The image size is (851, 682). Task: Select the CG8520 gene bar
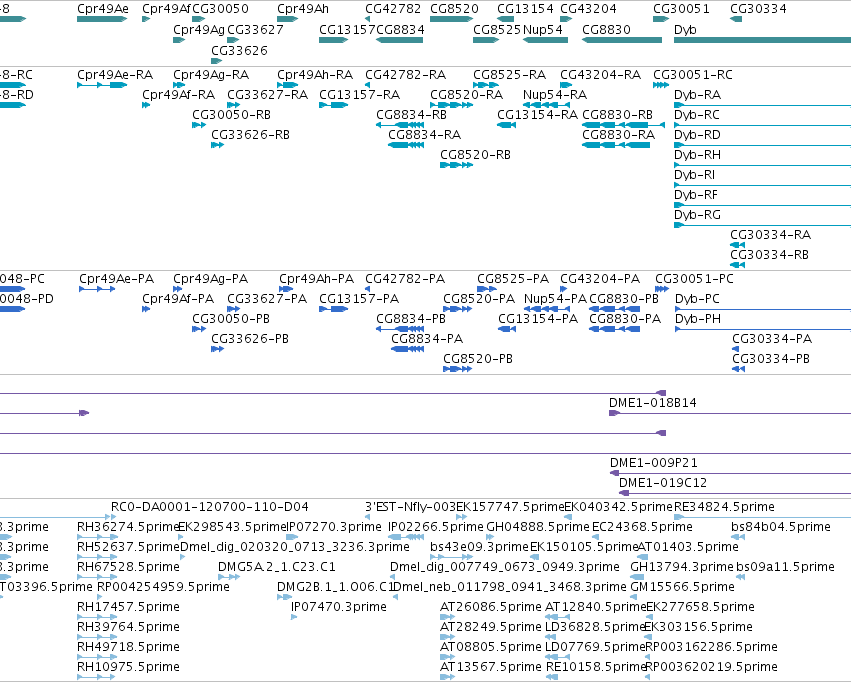452,19
